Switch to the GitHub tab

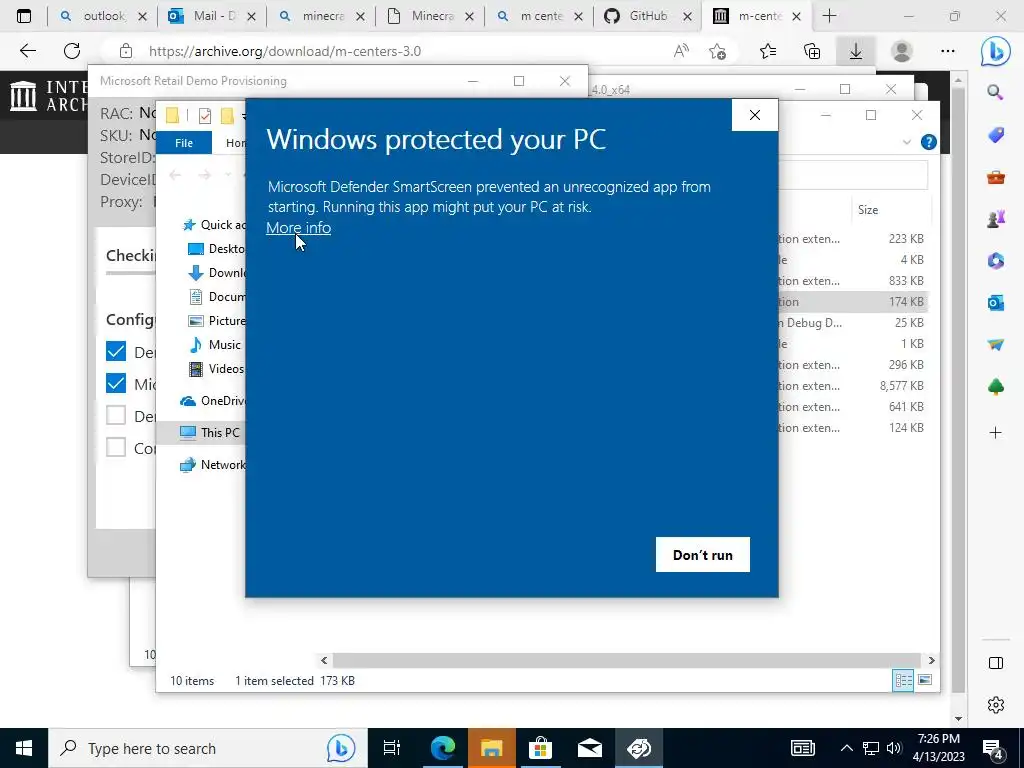[x=648, y=16]
